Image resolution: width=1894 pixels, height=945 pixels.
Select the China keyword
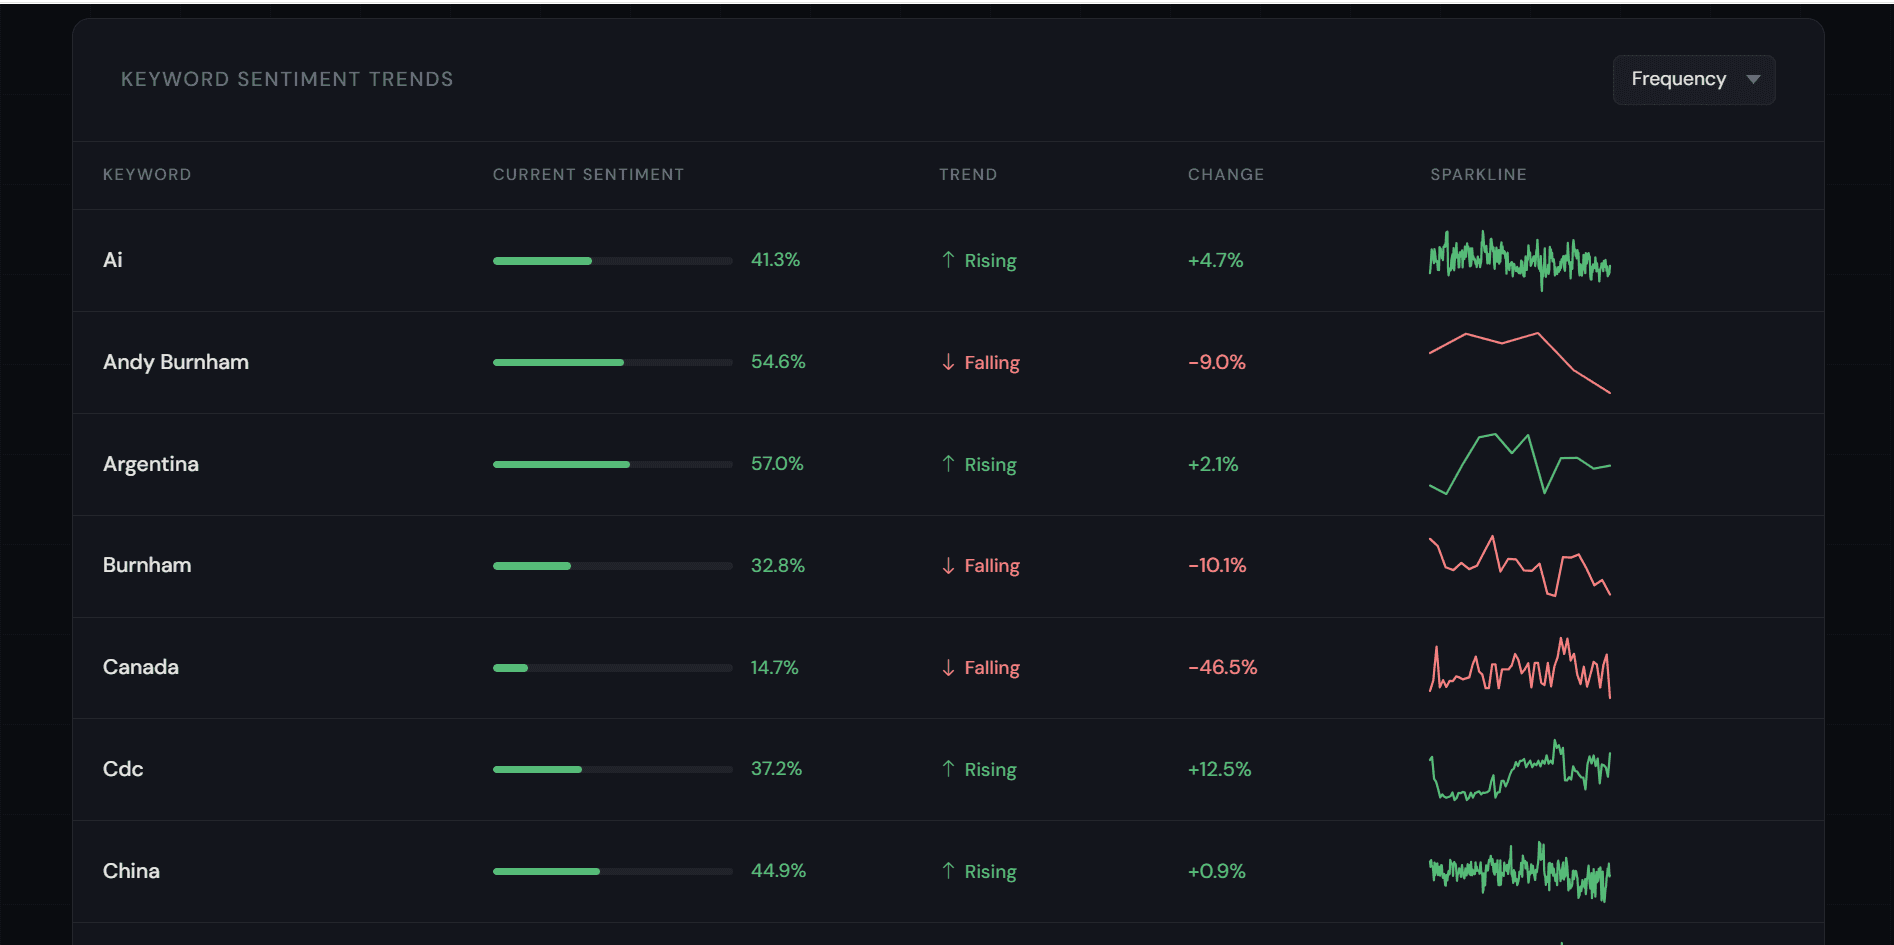131,871
